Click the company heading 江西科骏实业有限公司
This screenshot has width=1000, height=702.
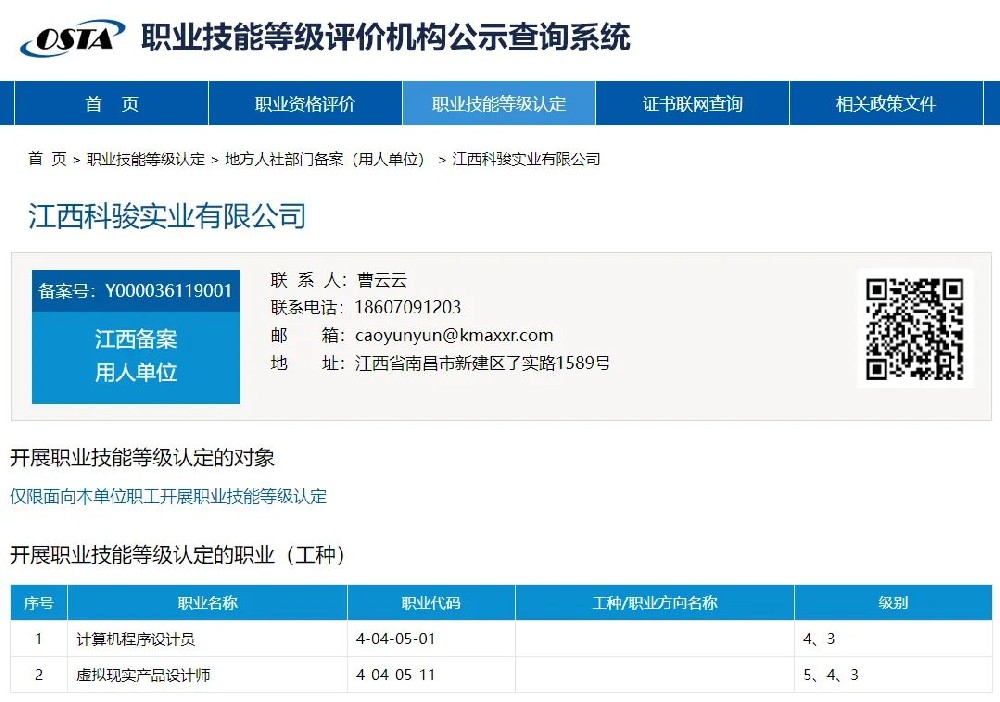click(x=167, y=216)
